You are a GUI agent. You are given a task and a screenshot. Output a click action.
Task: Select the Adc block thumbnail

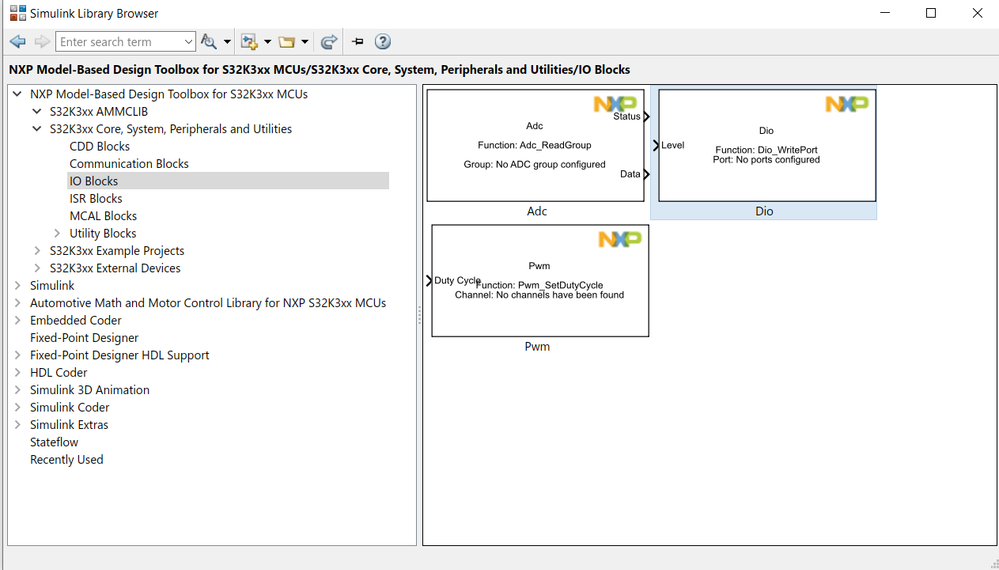[x=535, y=145]
